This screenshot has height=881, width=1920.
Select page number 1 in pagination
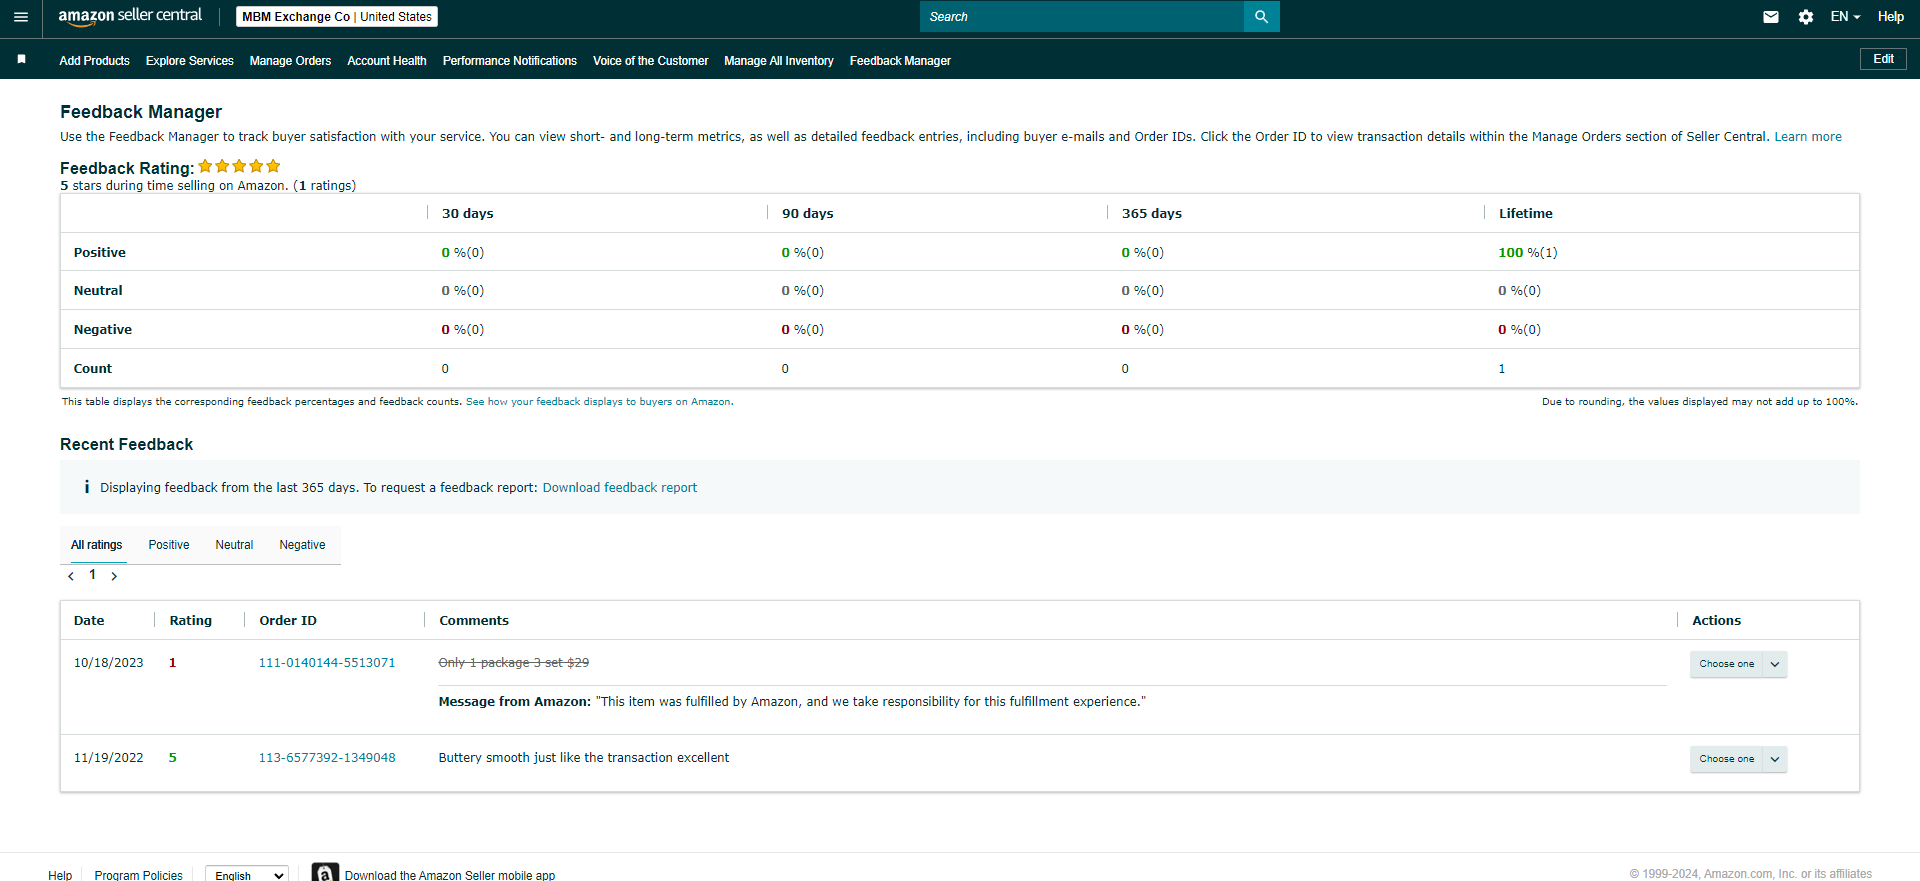point(92,575)
